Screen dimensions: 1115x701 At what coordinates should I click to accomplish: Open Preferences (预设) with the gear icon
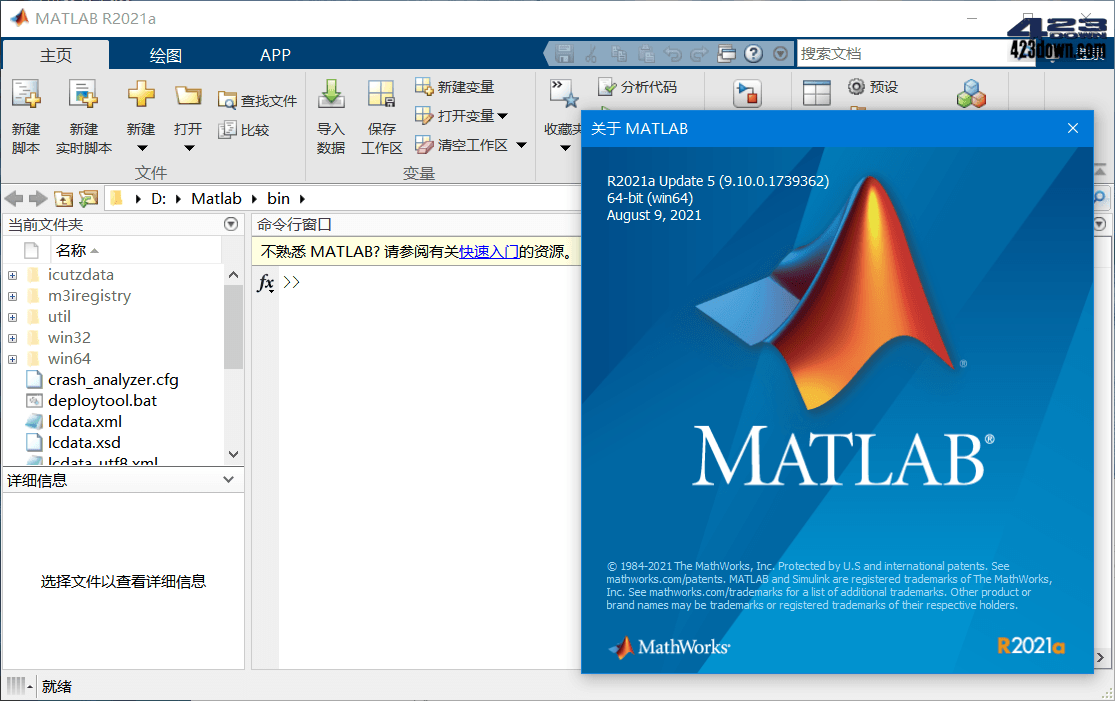[873, 87]
